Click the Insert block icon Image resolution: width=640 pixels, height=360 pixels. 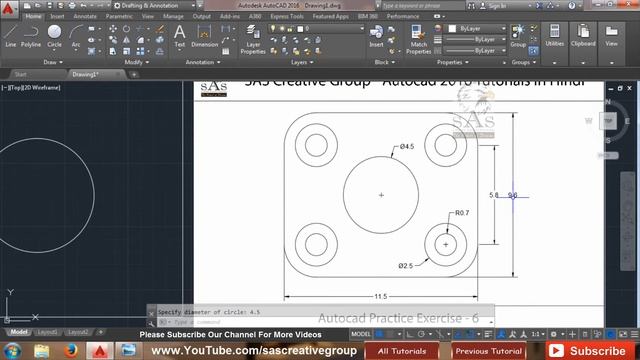pyautogui.click(x=376, y=36)
